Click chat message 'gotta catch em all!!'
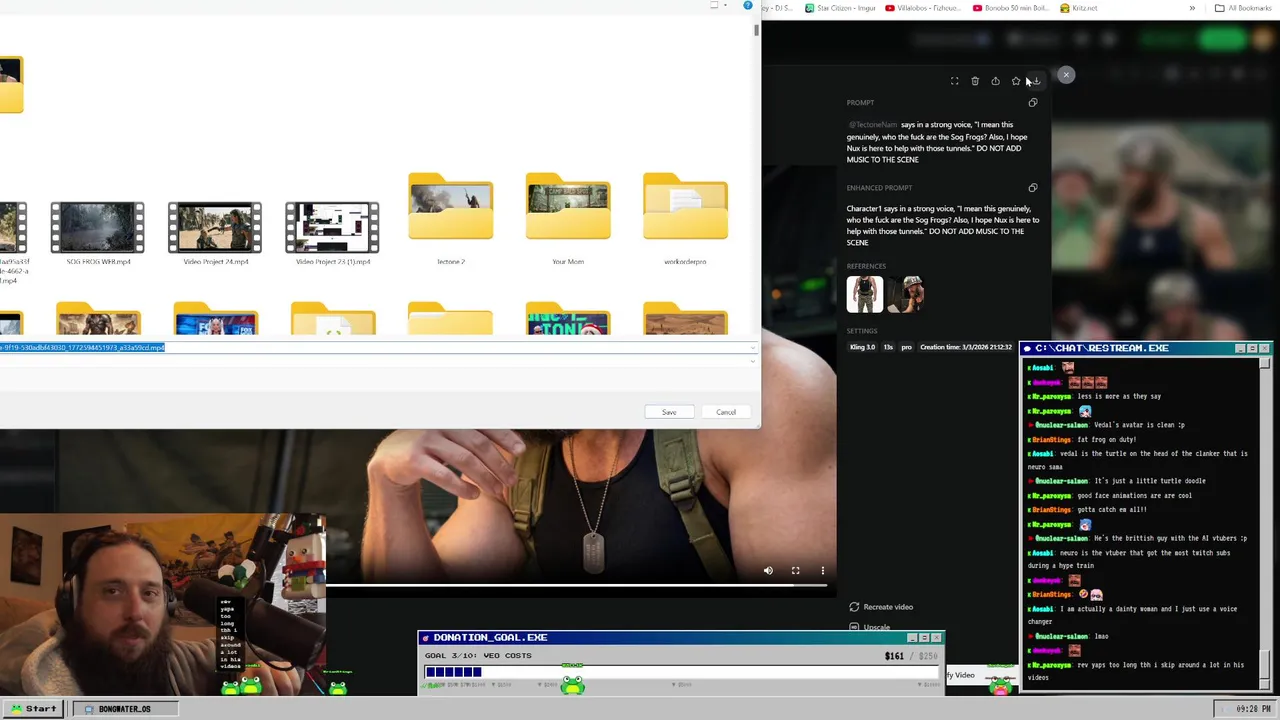 click(1113, 510)
